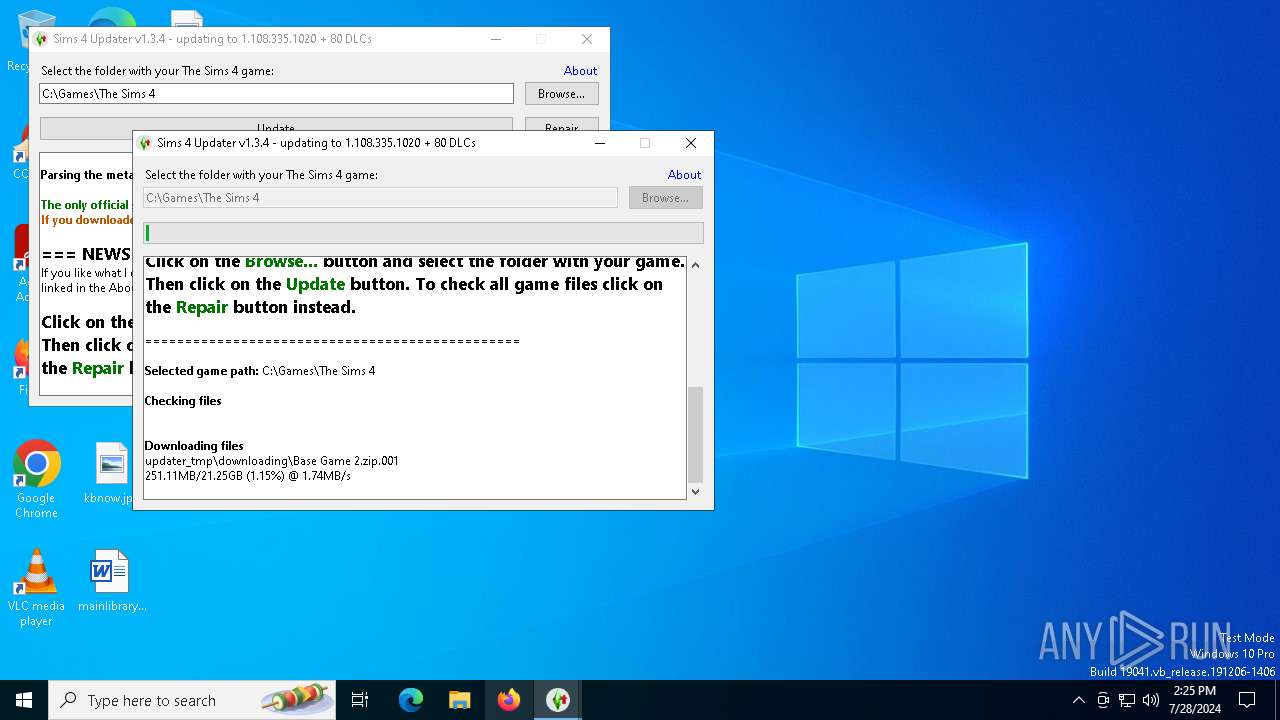Click the Sims 4 Updater taskbar icon
Screen dimensions: 1280x720
pyautogui.click(x=558, y=700)
